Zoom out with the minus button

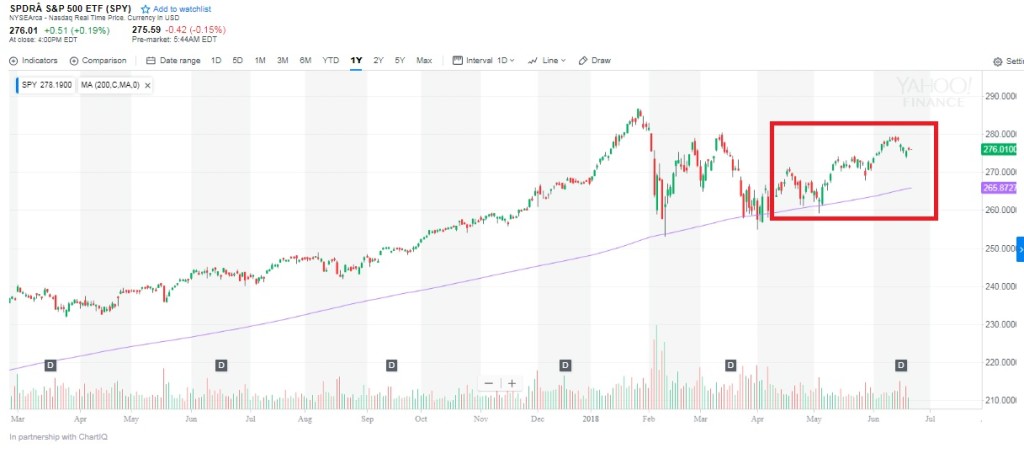point(488,382)
